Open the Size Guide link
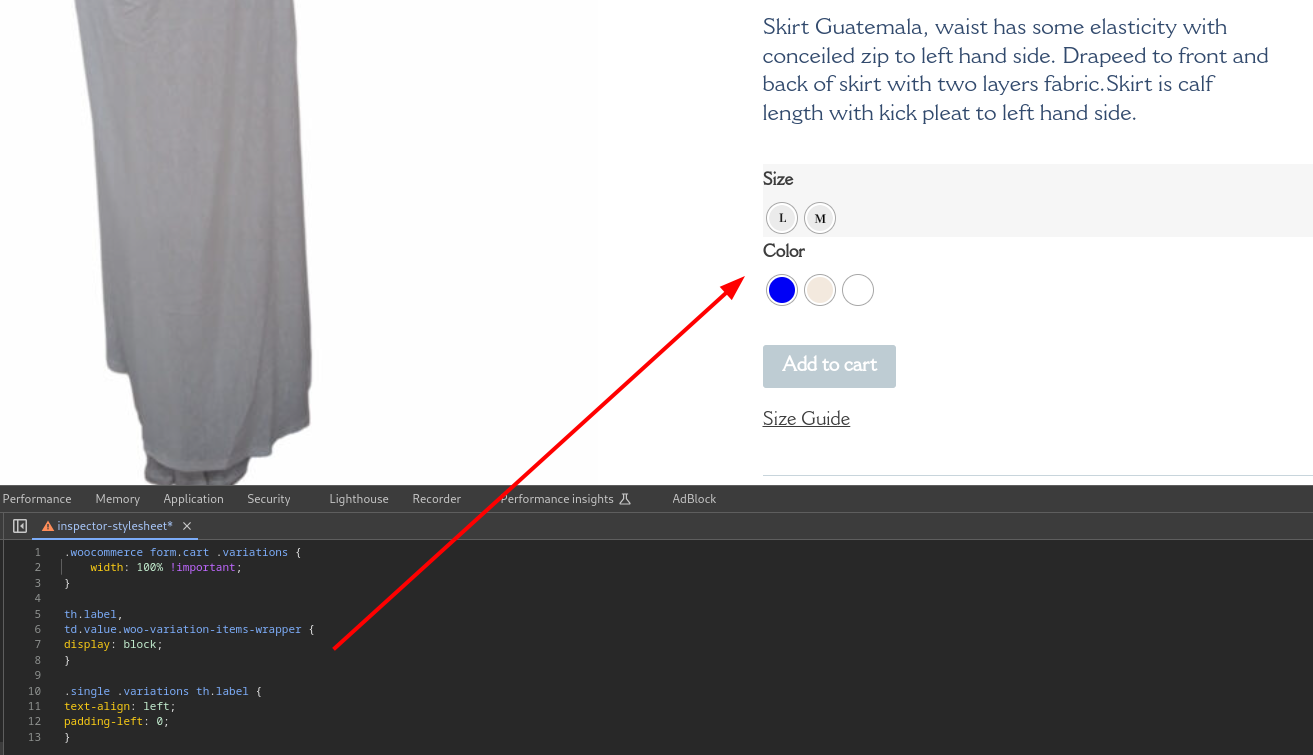The image size is (1313, 755). pyautogui.click(x=806, y=418)
